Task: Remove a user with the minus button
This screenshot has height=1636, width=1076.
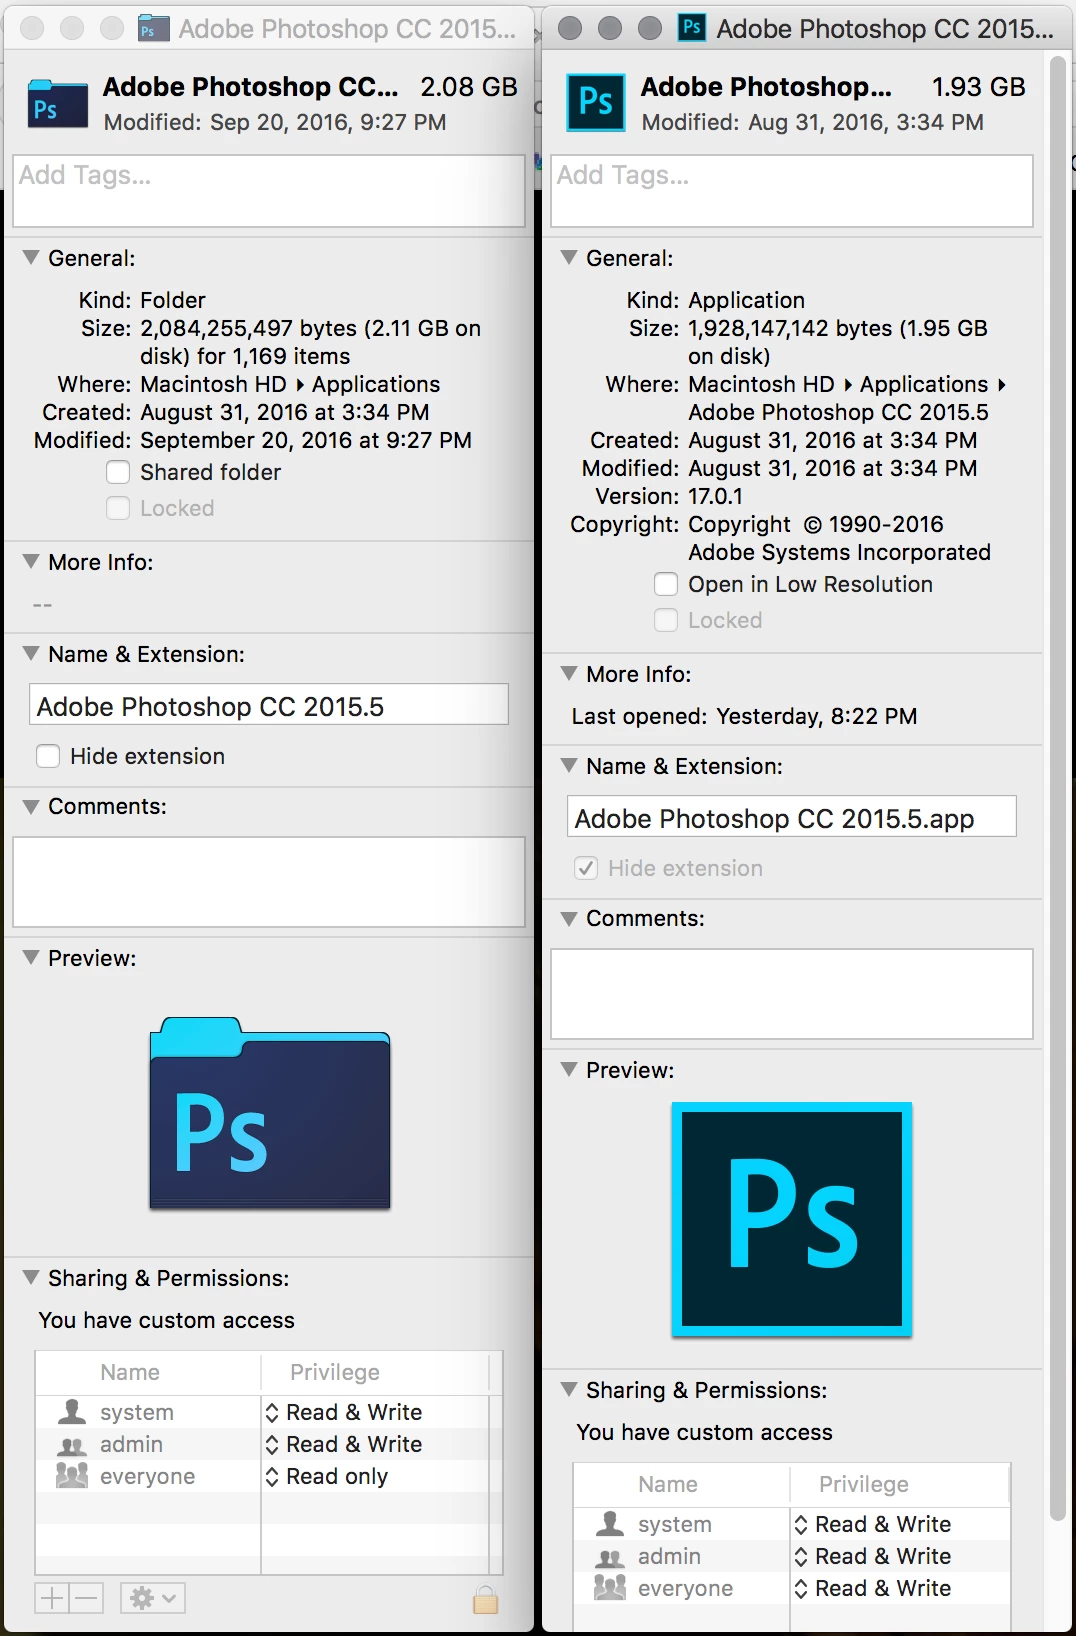Action: (x=87, y=1598)
